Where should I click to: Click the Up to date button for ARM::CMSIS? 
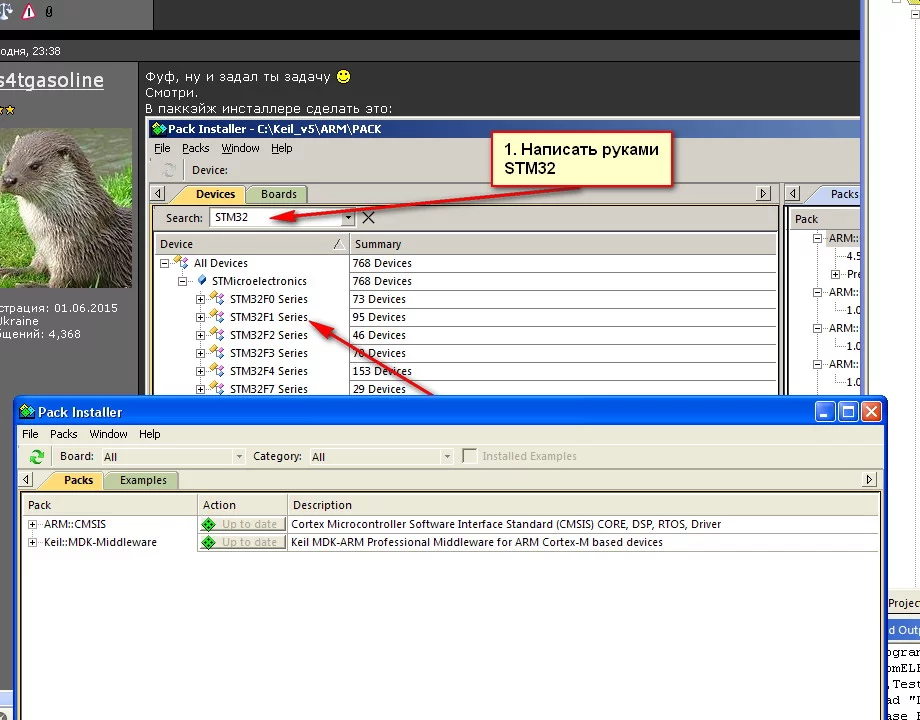tap(242, 524)
